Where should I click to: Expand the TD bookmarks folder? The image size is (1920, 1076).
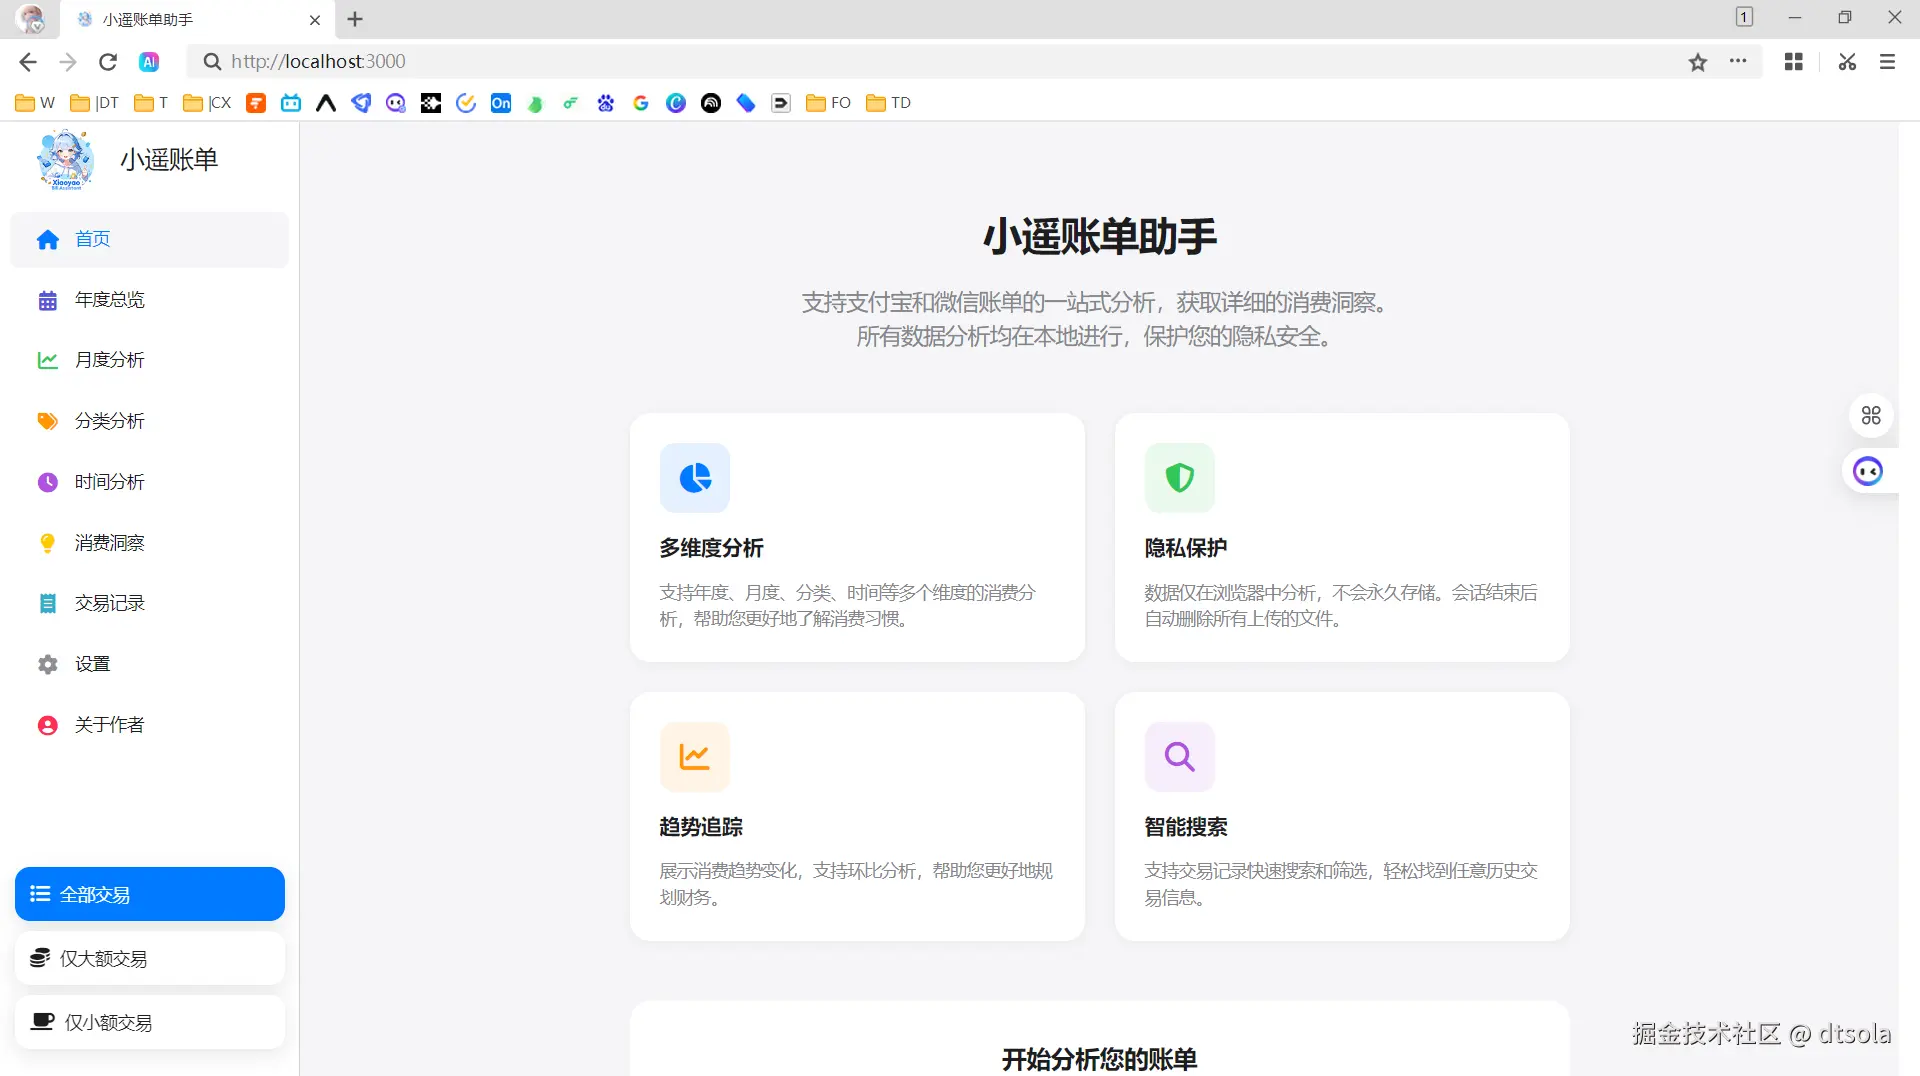(x=888, y=103)
